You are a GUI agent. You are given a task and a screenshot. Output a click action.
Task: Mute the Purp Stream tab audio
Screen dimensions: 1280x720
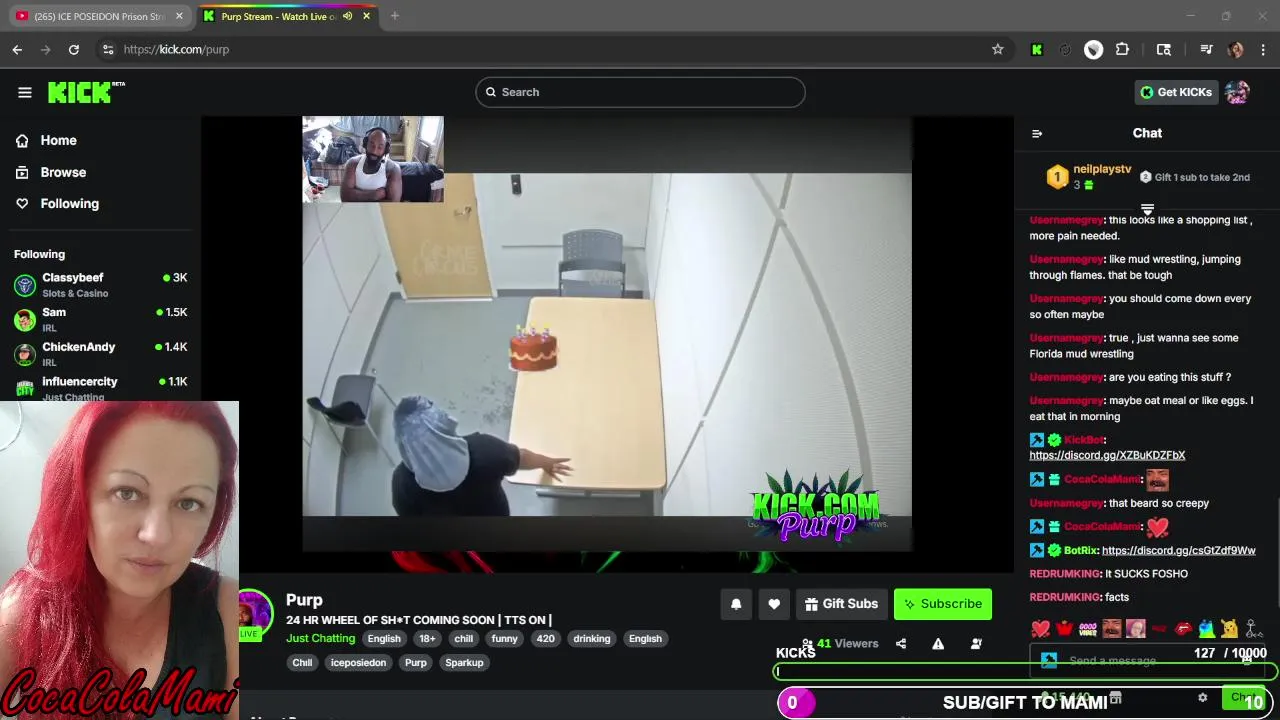[348, 16]
